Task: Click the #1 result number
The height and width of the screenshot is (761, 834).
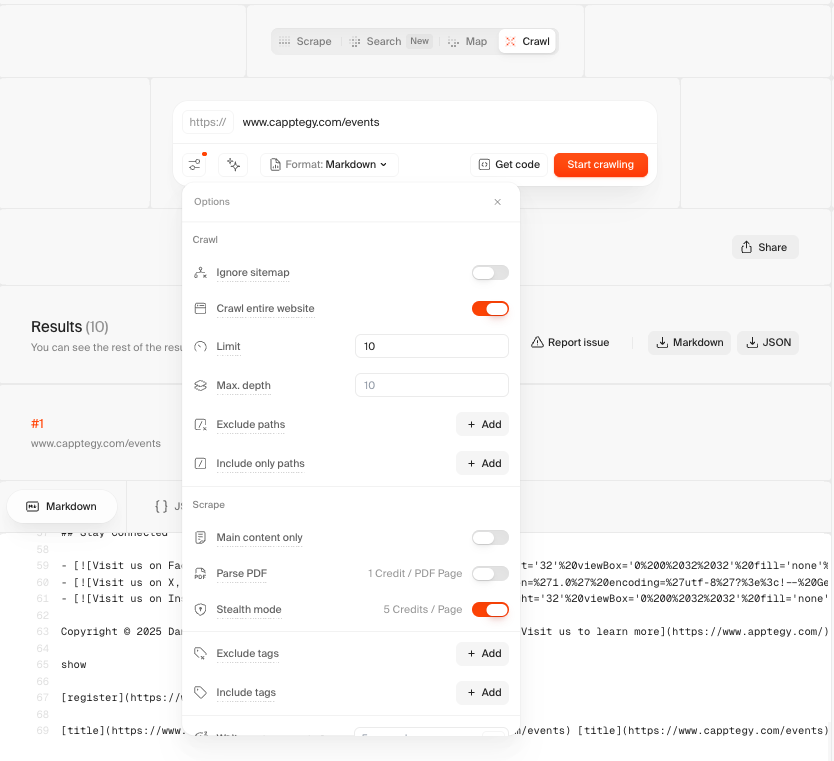Action: (x=37, y=424)
